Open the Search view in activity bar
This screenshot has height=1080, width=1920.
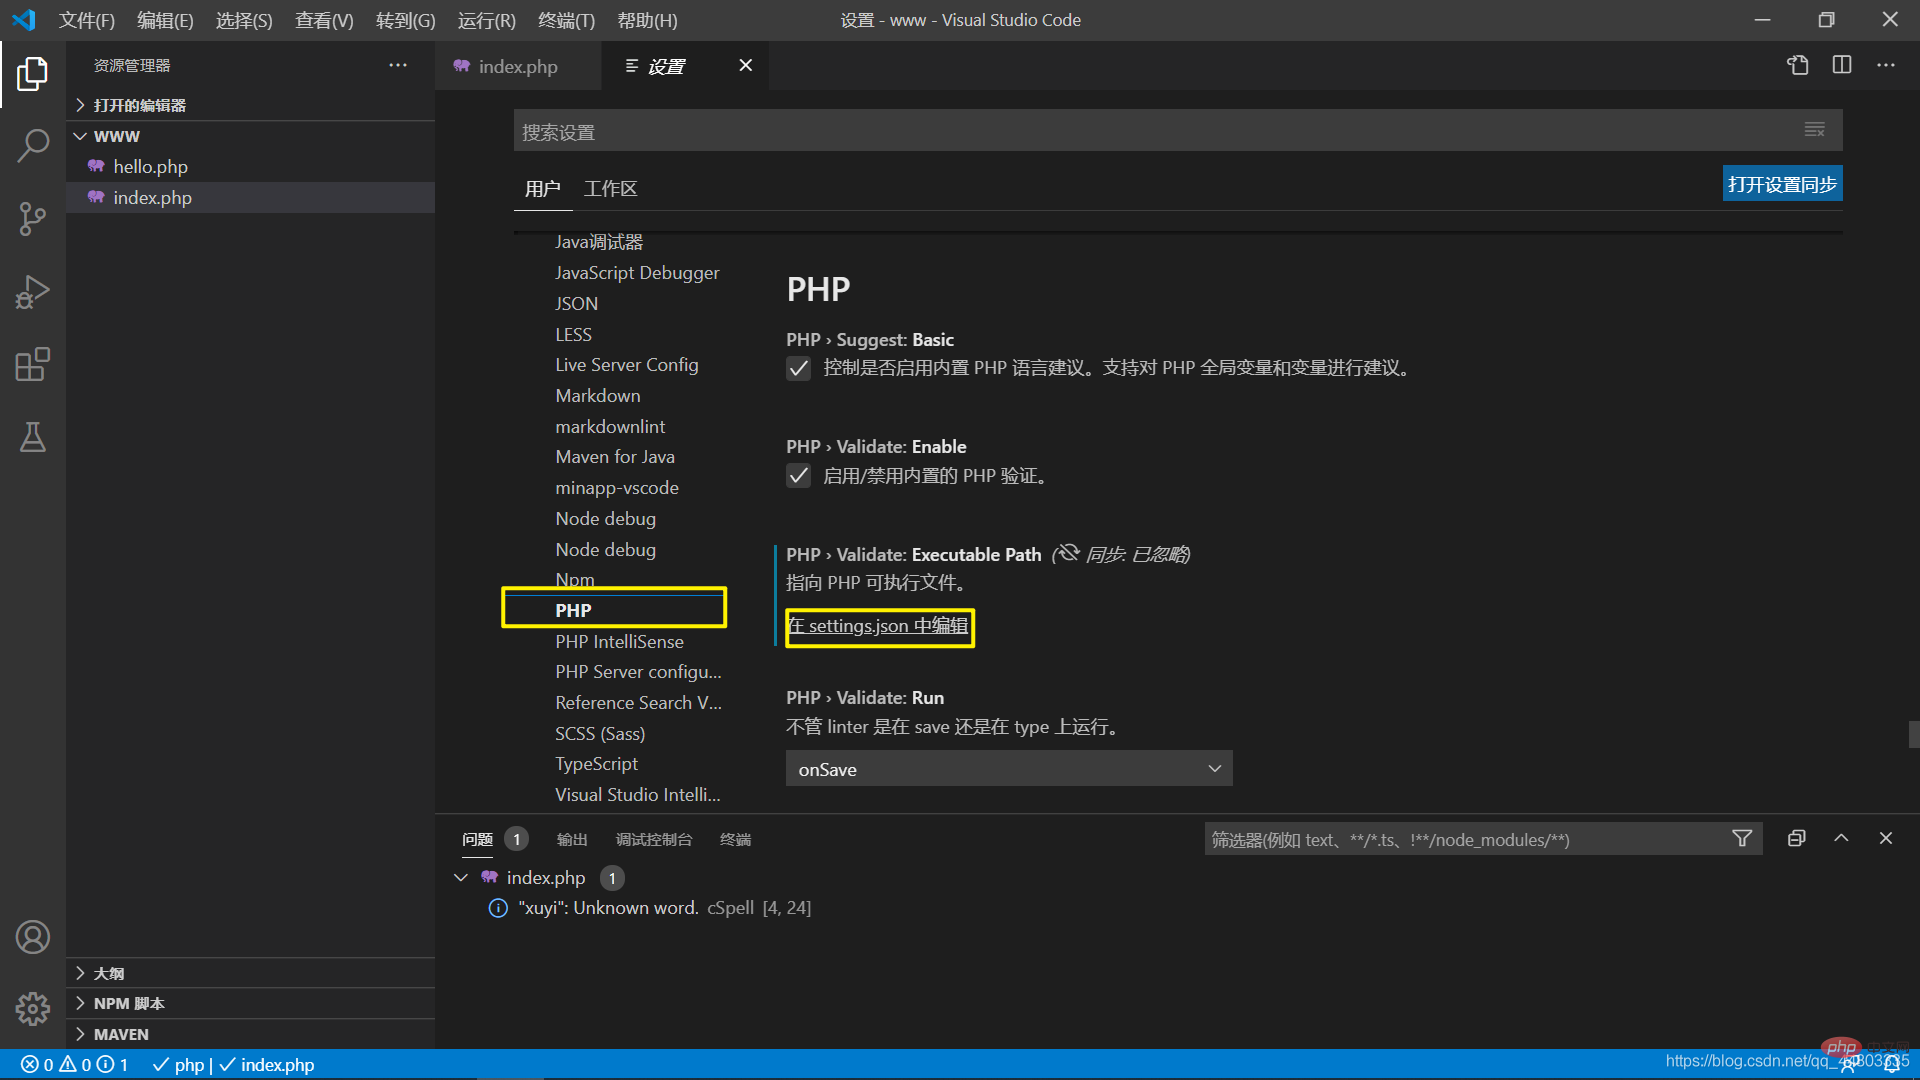(32, 146)
